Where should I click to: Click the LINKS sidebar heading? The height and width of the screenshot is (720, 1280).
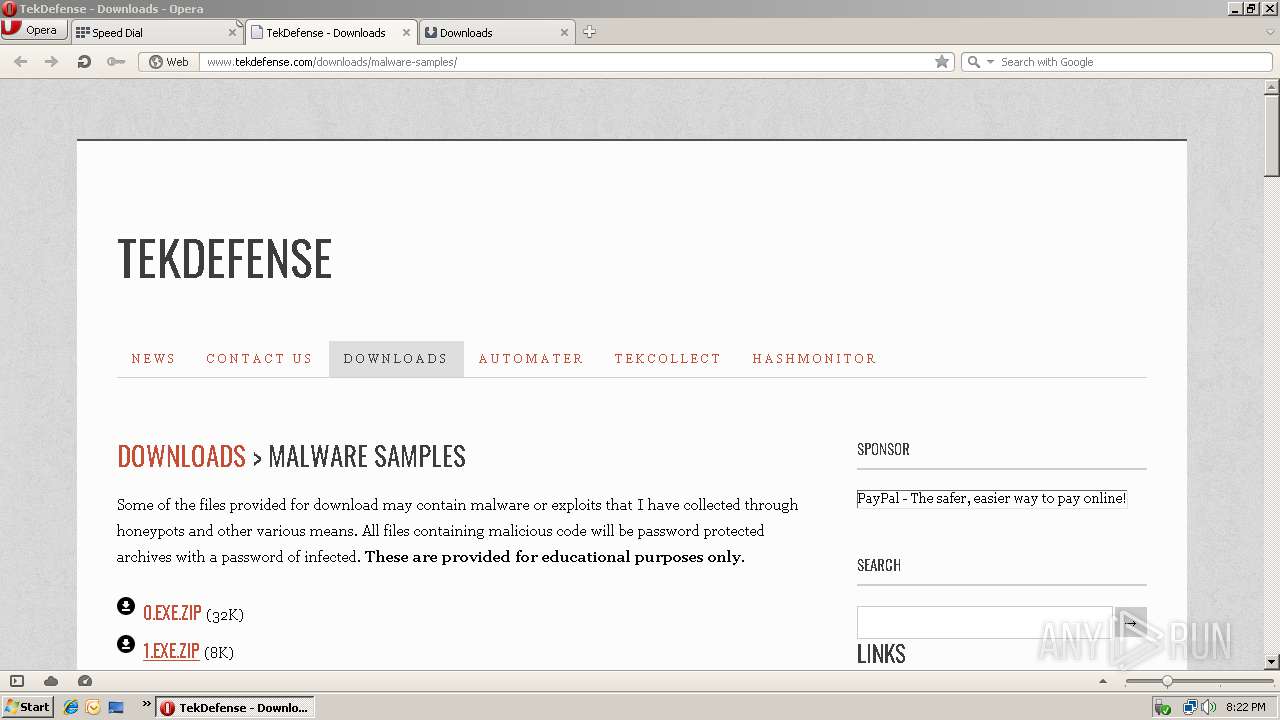(881, 654)
